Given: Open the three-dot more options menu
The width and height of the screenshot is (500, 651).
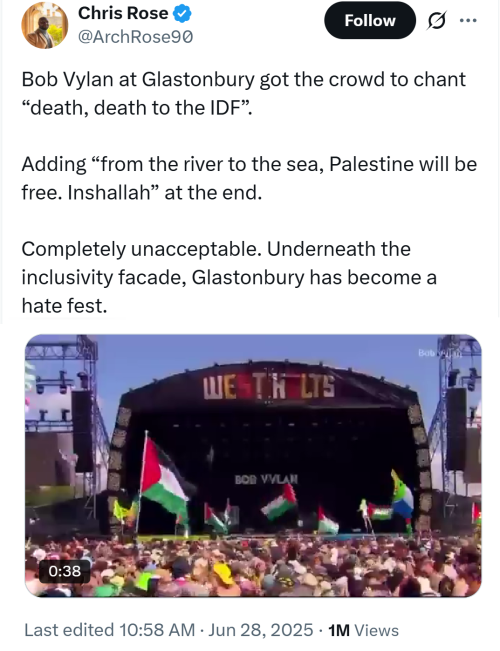Looking at the screenshot, I should click(x=468, y=20).
